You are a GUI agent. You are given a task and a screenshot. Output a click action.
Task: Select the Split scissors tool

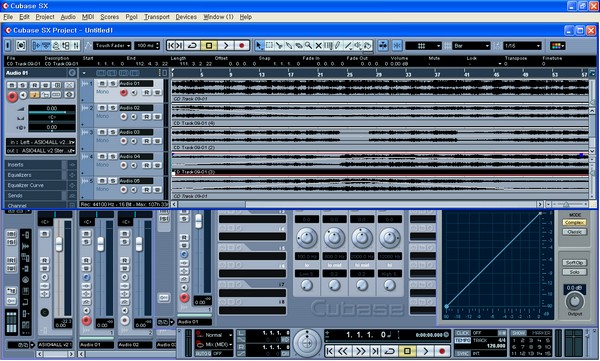tap(279, 46)
